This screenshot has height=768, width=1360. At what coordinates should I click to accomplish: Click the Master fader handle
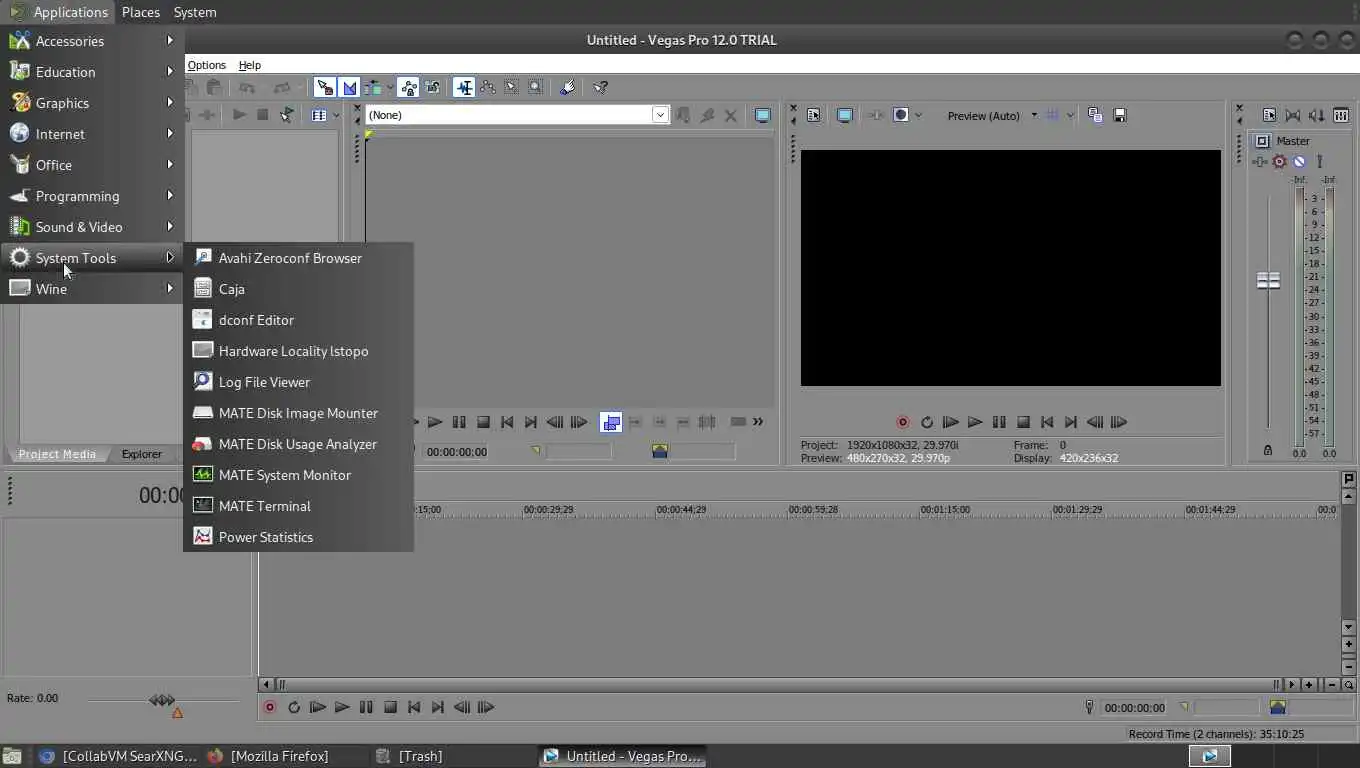click(1268, 281)
